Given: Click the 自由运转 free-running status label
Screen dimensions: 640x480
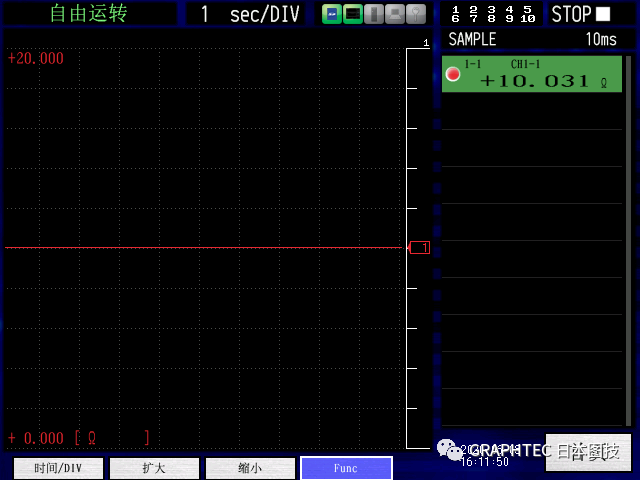Looking at the screenshot, I should click(x=89, y=14).
